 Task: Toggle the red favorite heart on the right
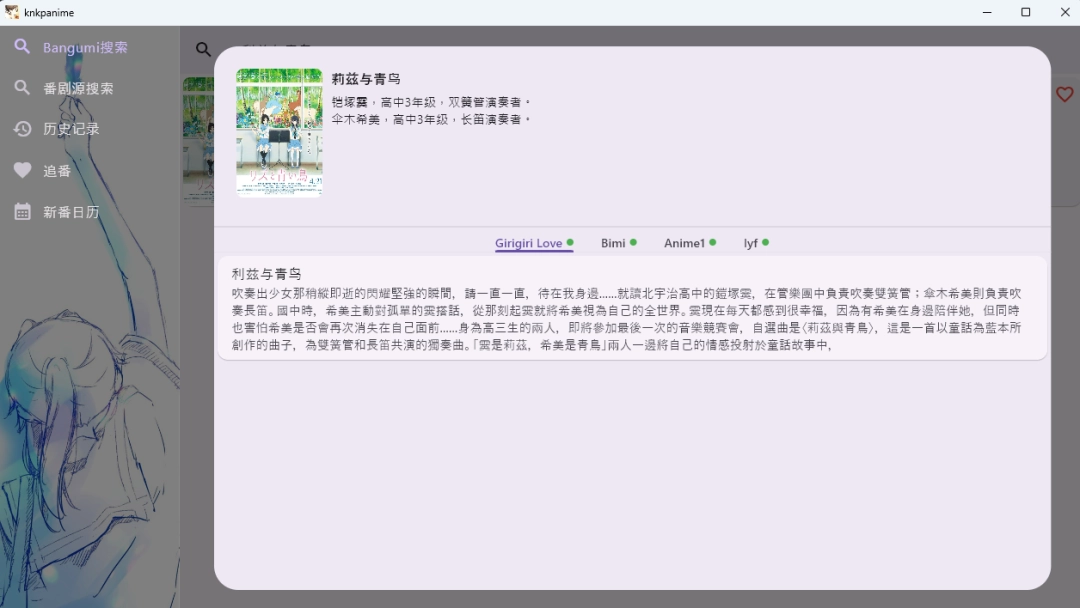(x=1064, y=94)
